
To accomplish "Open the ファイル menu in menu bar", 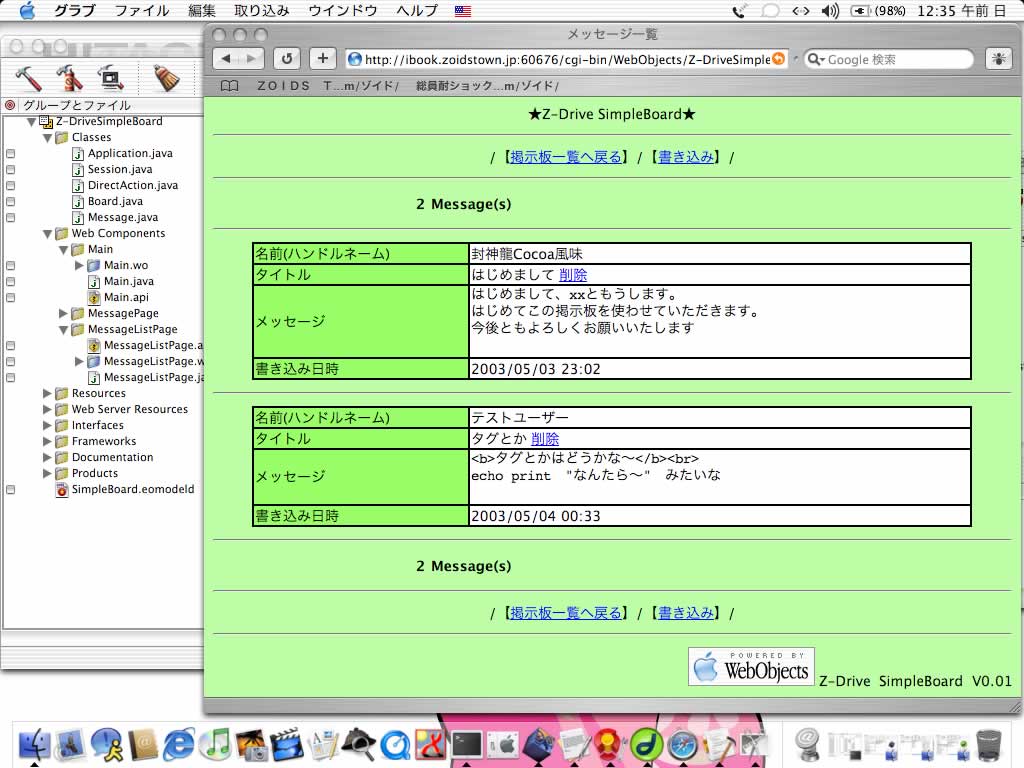I will 141,11.
